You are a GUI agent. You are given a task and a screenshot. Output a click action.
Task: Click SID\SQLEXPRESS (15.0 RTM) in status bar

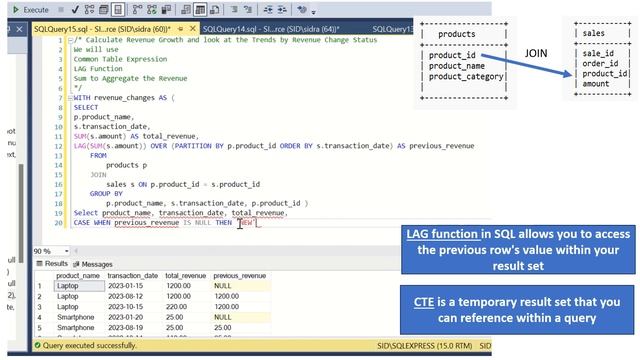(424, 346)
